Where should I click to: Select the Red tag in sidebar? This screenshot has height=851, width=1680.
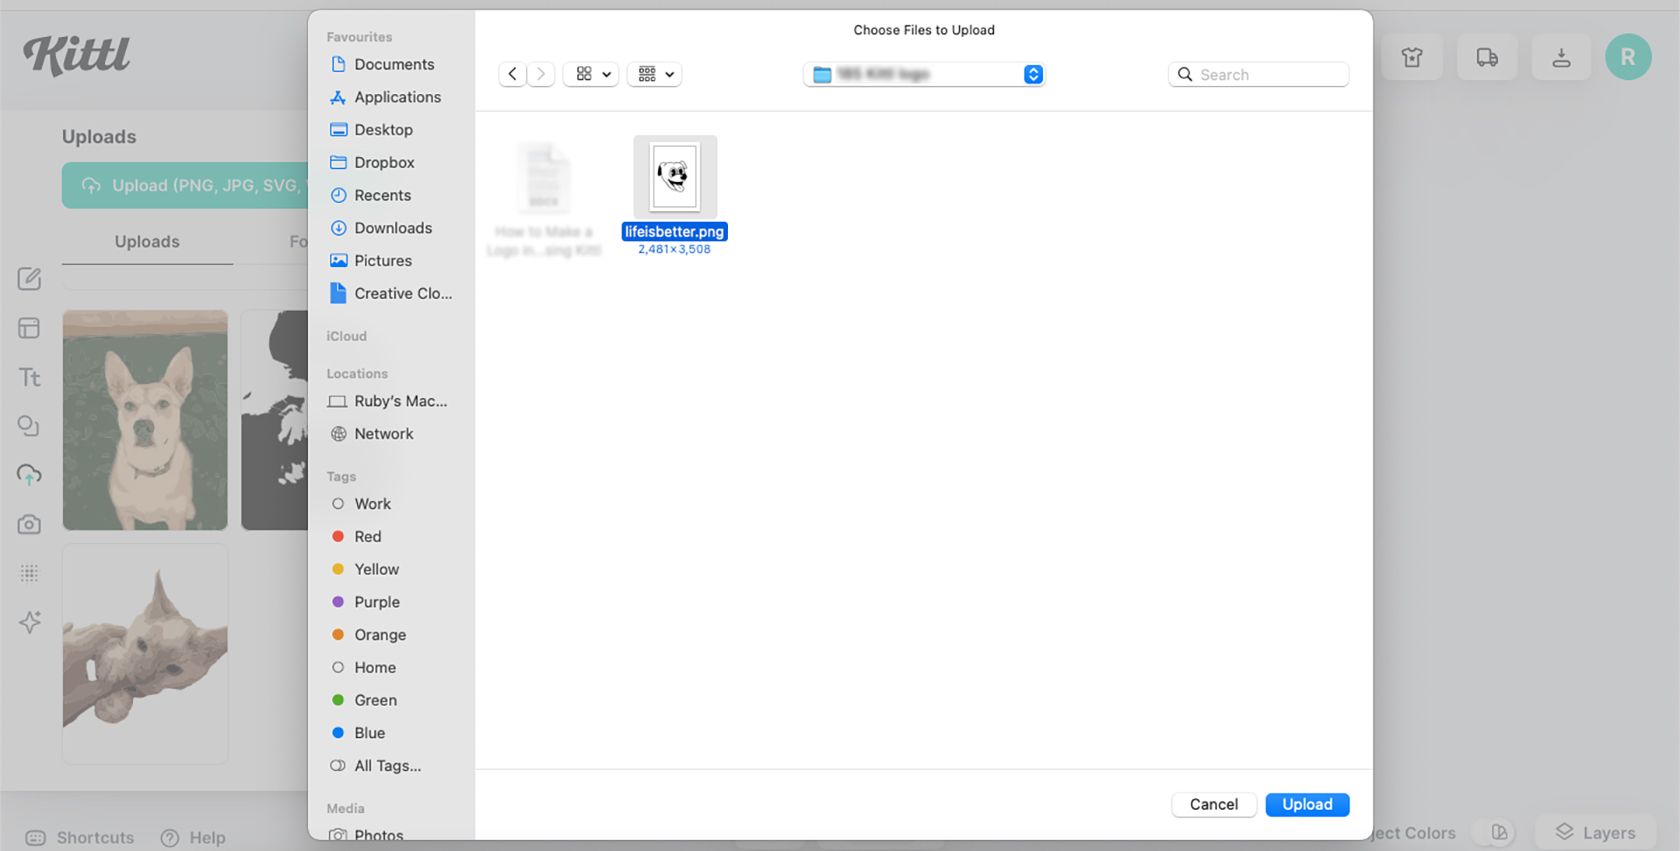pyautogui.click(x=367, y=537)
